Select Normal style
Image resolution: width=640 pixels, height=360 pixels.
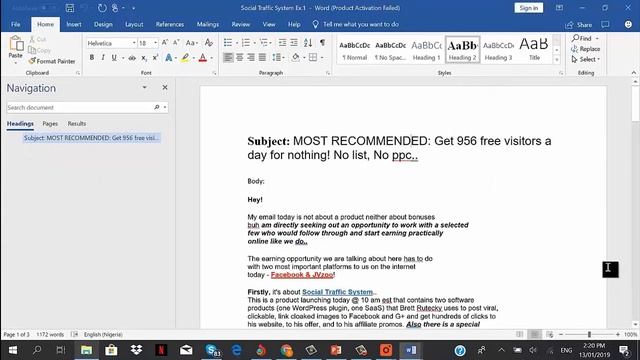[x=354, y=50]
